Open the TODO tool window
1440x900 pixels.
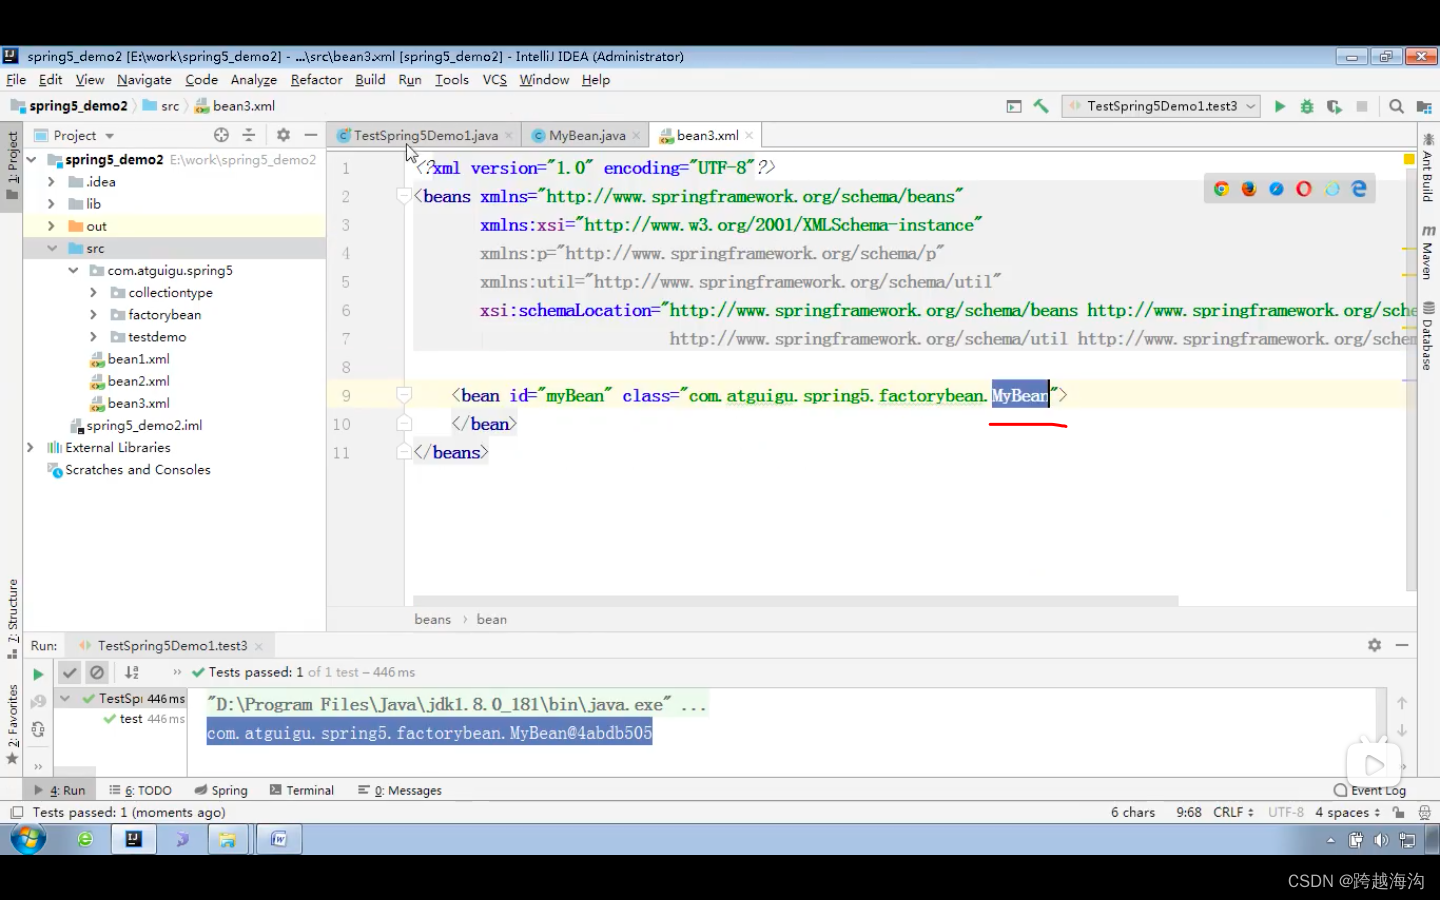point(140,790)
